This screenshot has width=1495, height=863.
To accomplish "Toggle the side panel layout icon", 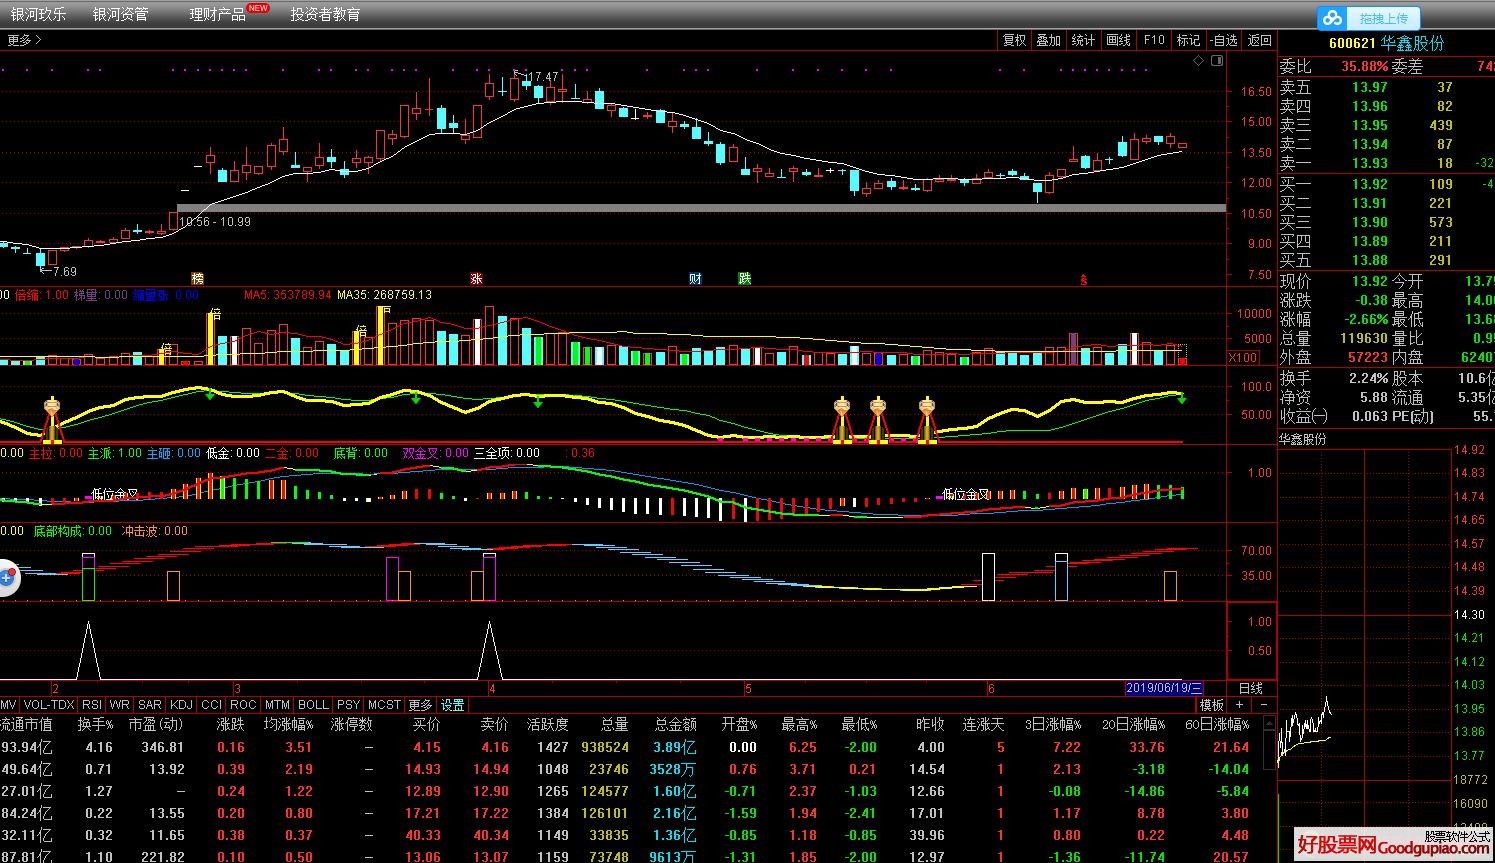I will [1217, 61].
